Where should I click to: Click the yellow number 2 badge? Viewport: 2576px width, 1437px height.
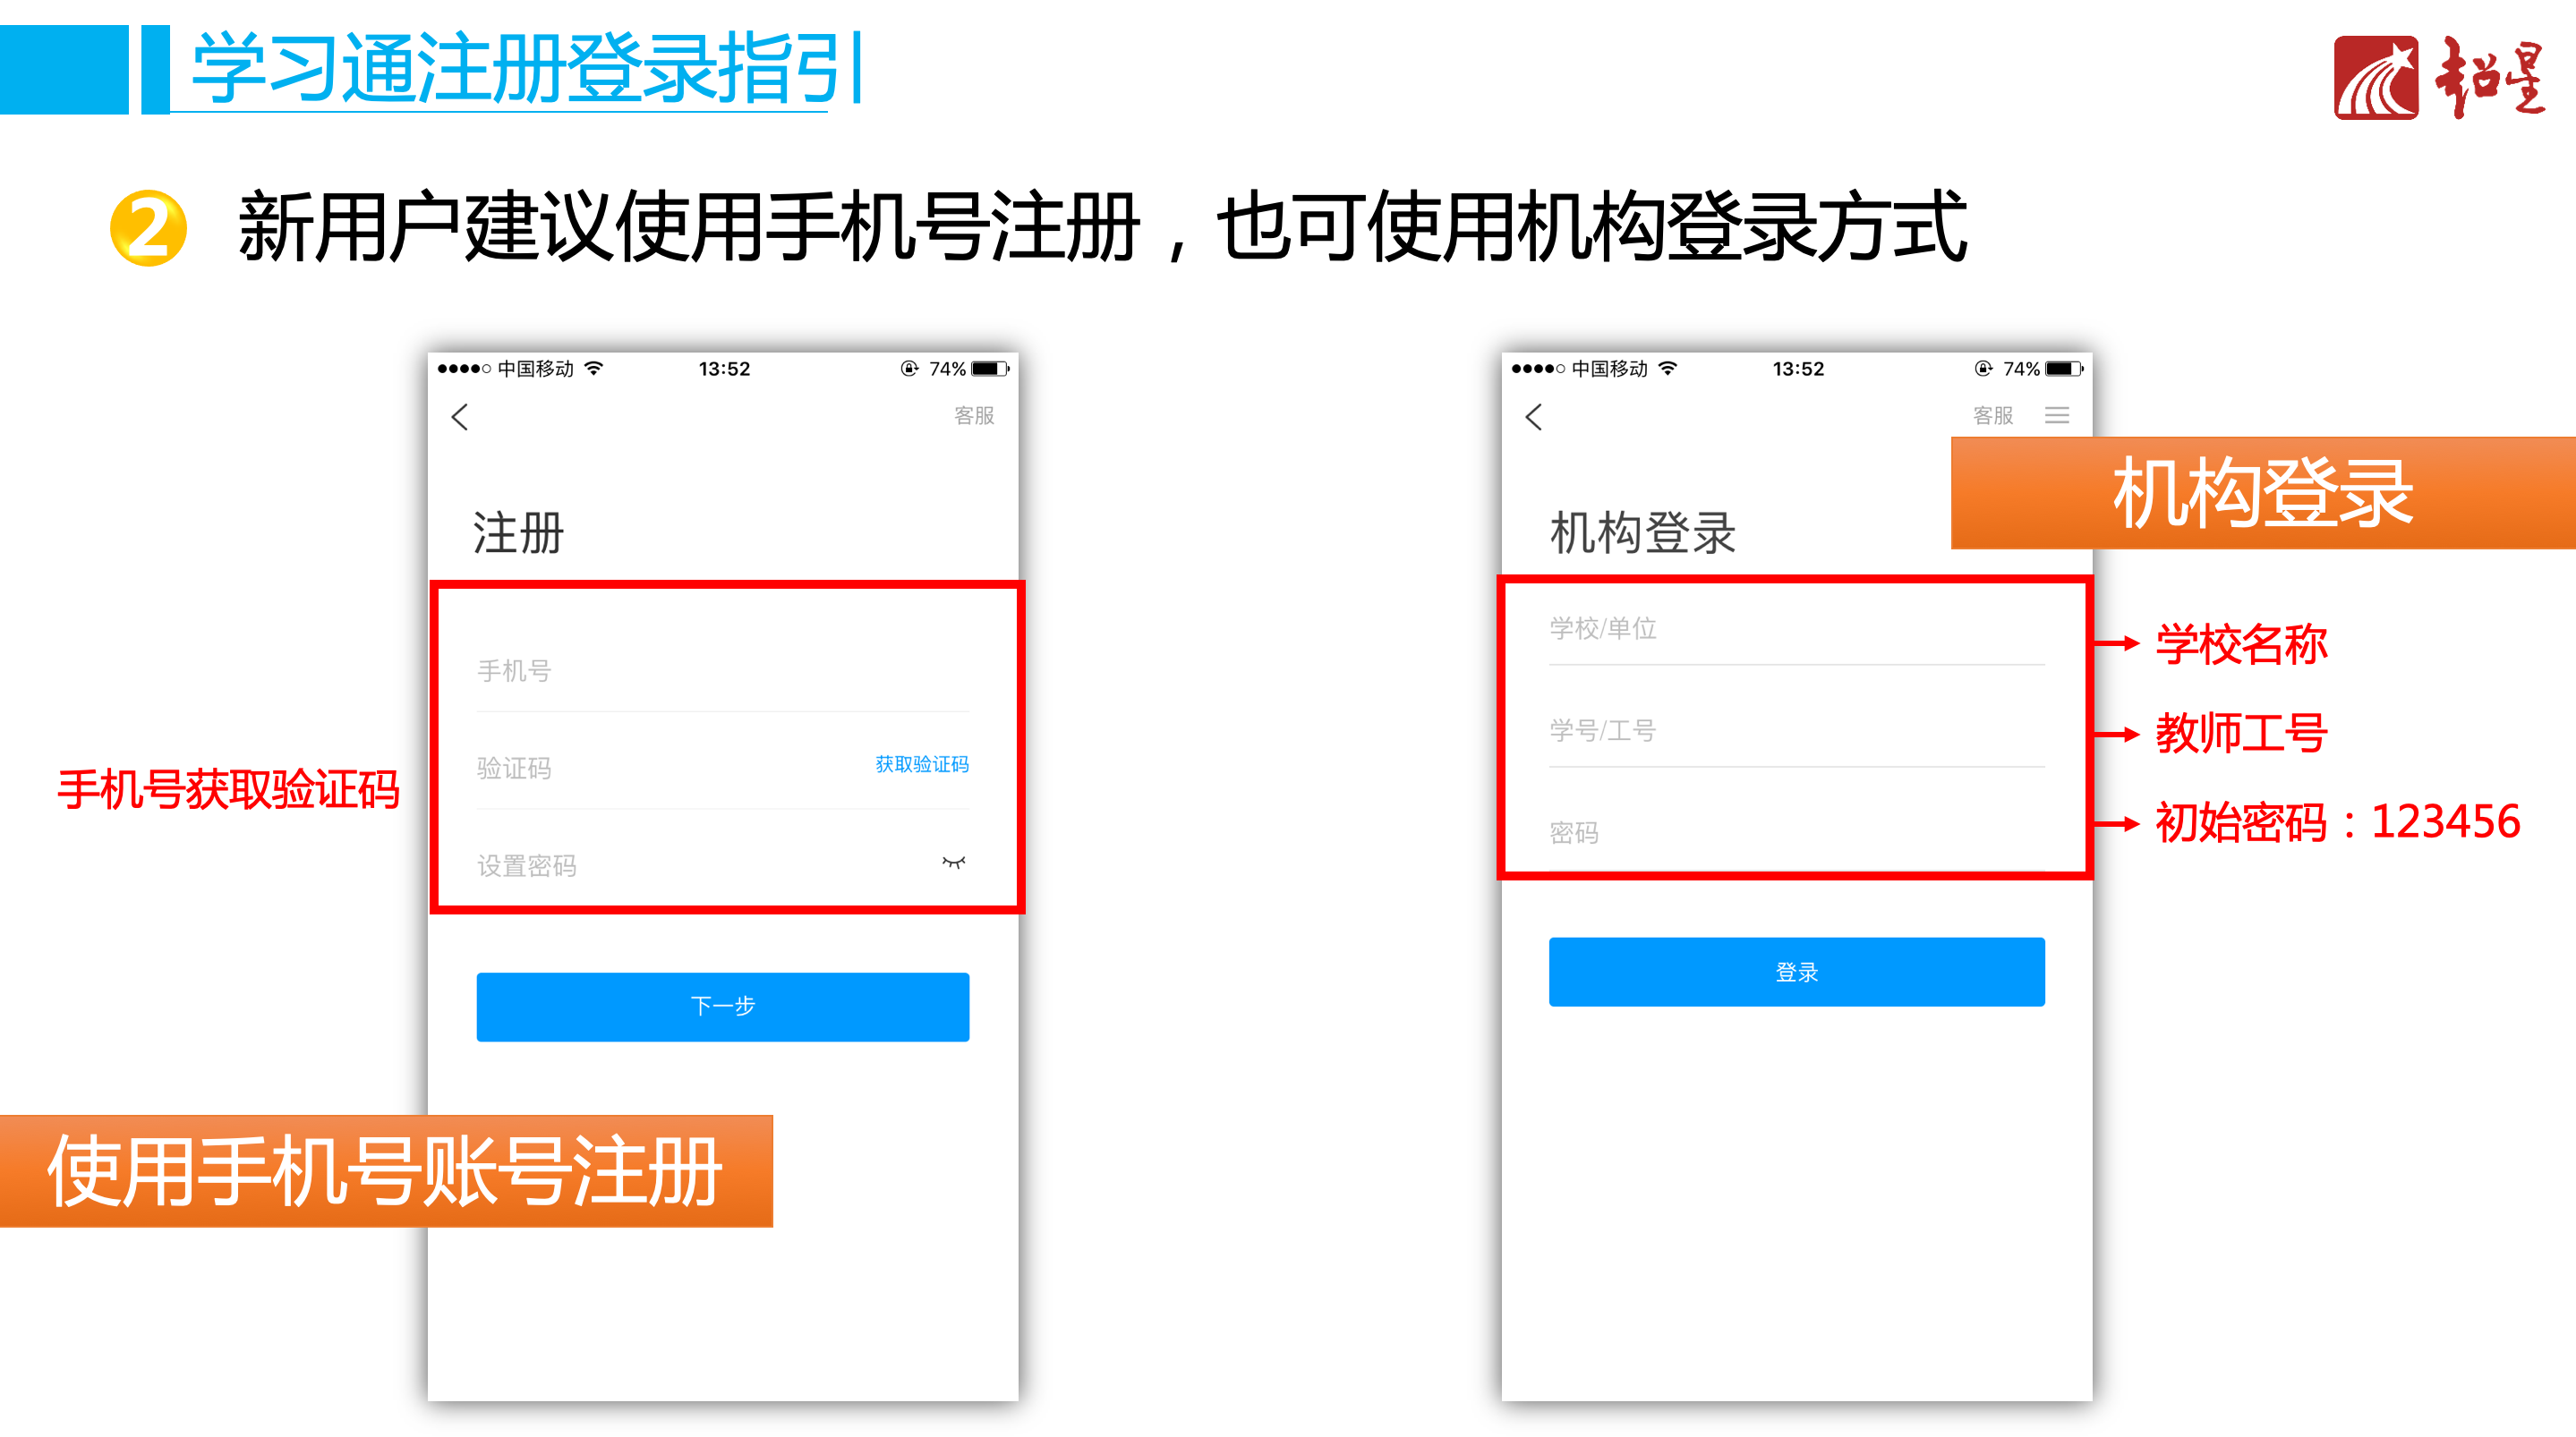(148, 228)
